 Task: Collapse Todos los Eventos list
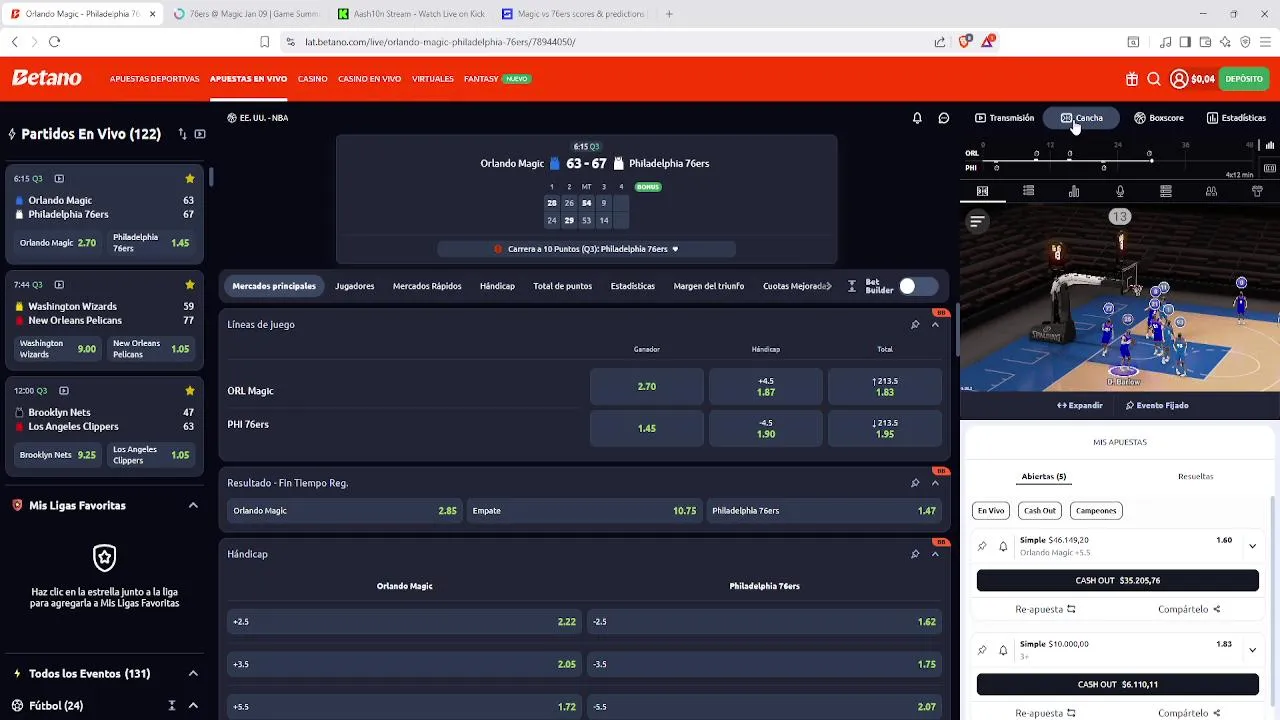[193, 674]
